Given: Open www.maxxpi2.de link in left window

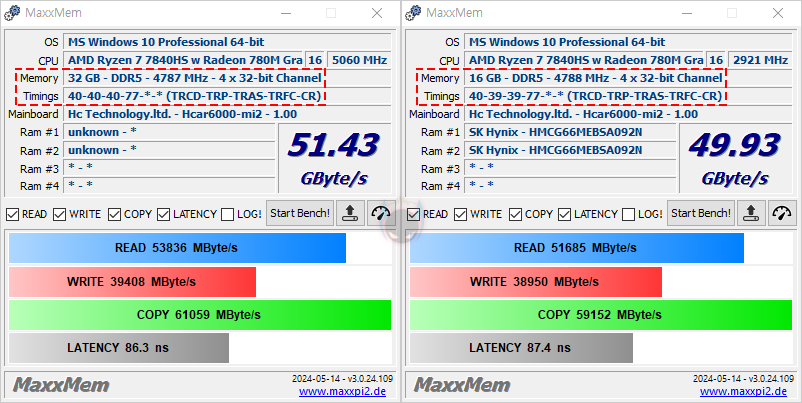Looking at the screenshot, I should pyautogui.click(x=342, y=392).
